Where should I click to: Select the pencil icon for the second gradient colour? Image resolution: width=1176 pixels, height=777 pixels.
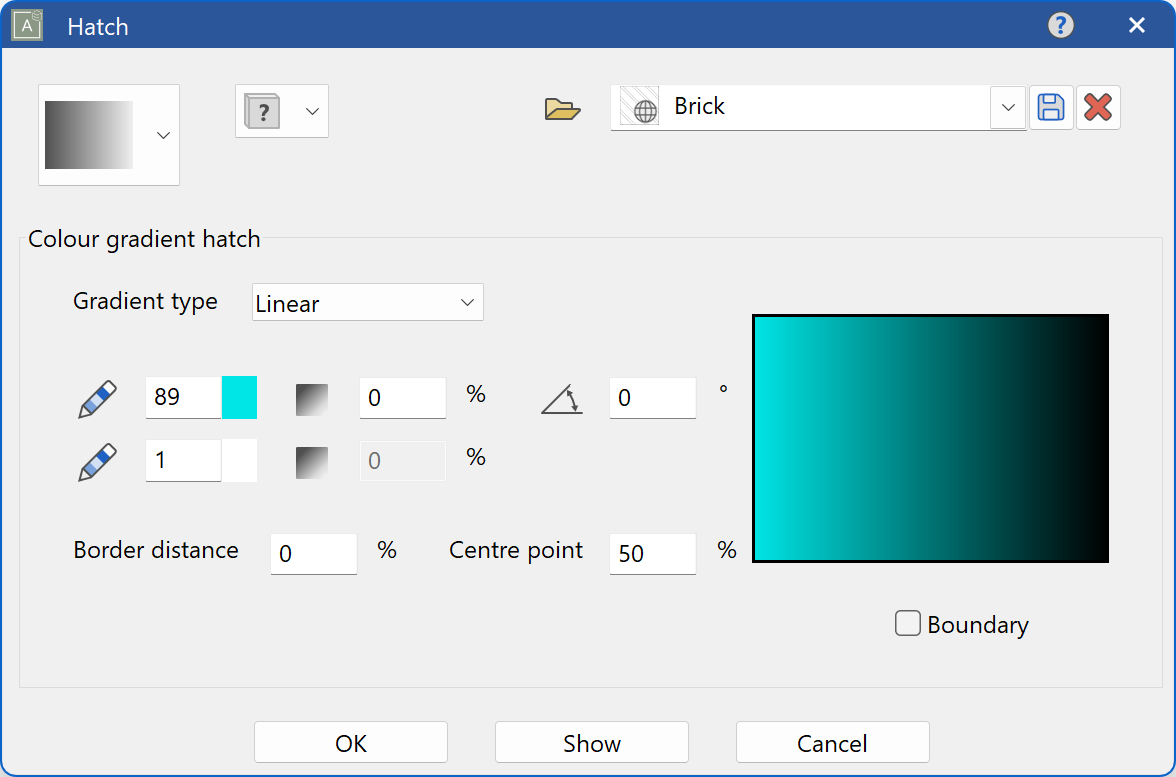coord(95,460)
